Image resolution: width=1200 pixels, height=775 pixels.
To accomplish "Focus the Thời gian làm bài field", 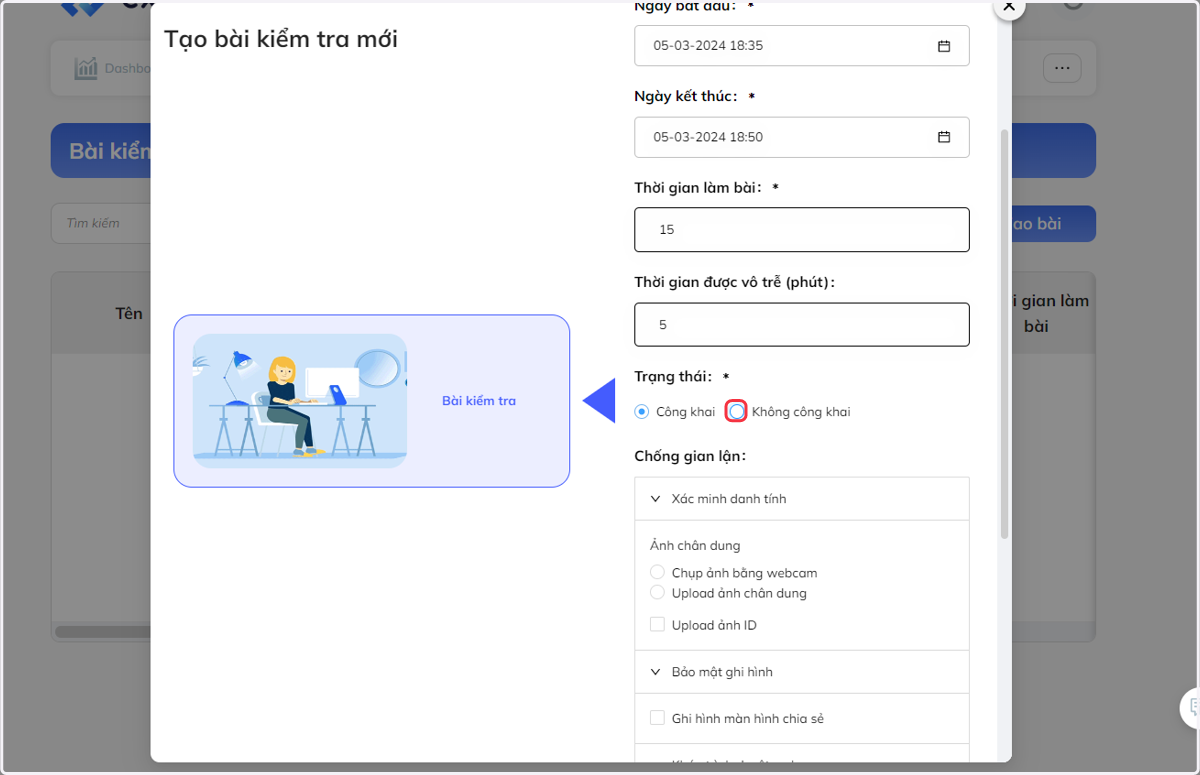I will [802, 230].
